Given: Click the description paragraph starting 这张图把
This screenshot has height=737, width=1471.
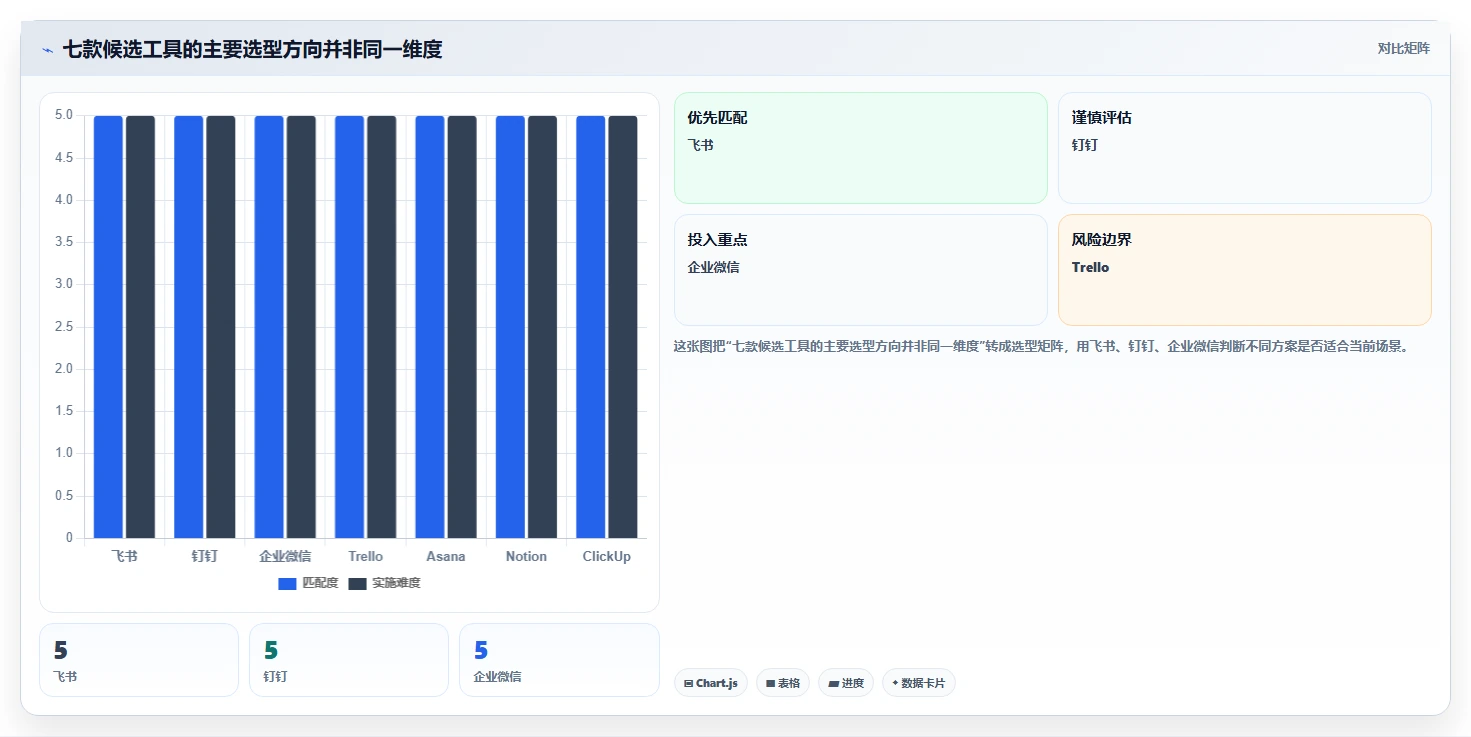Looking at the screenshot, I should (1041, 347).
